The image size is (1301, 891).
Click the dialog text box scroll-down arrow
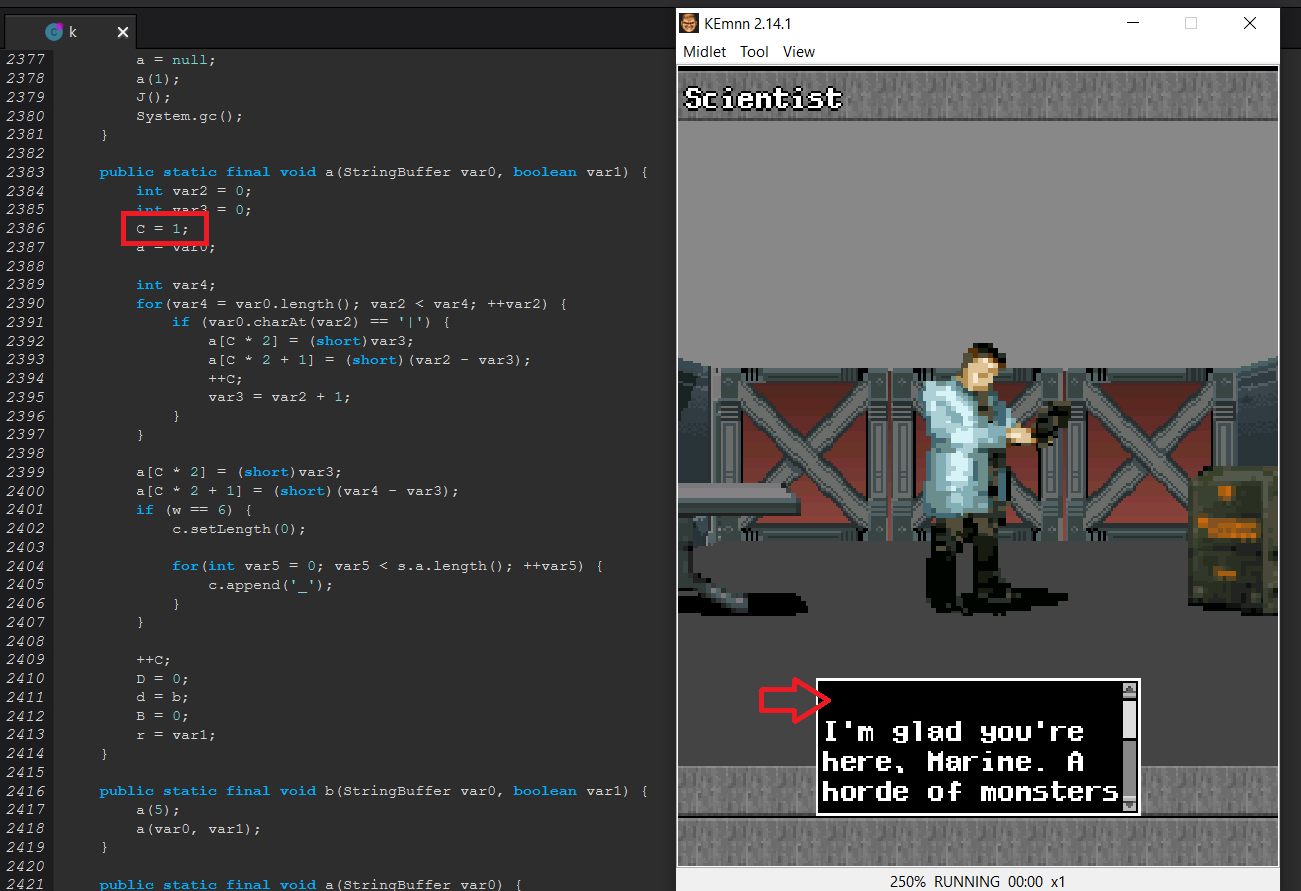1129,804
